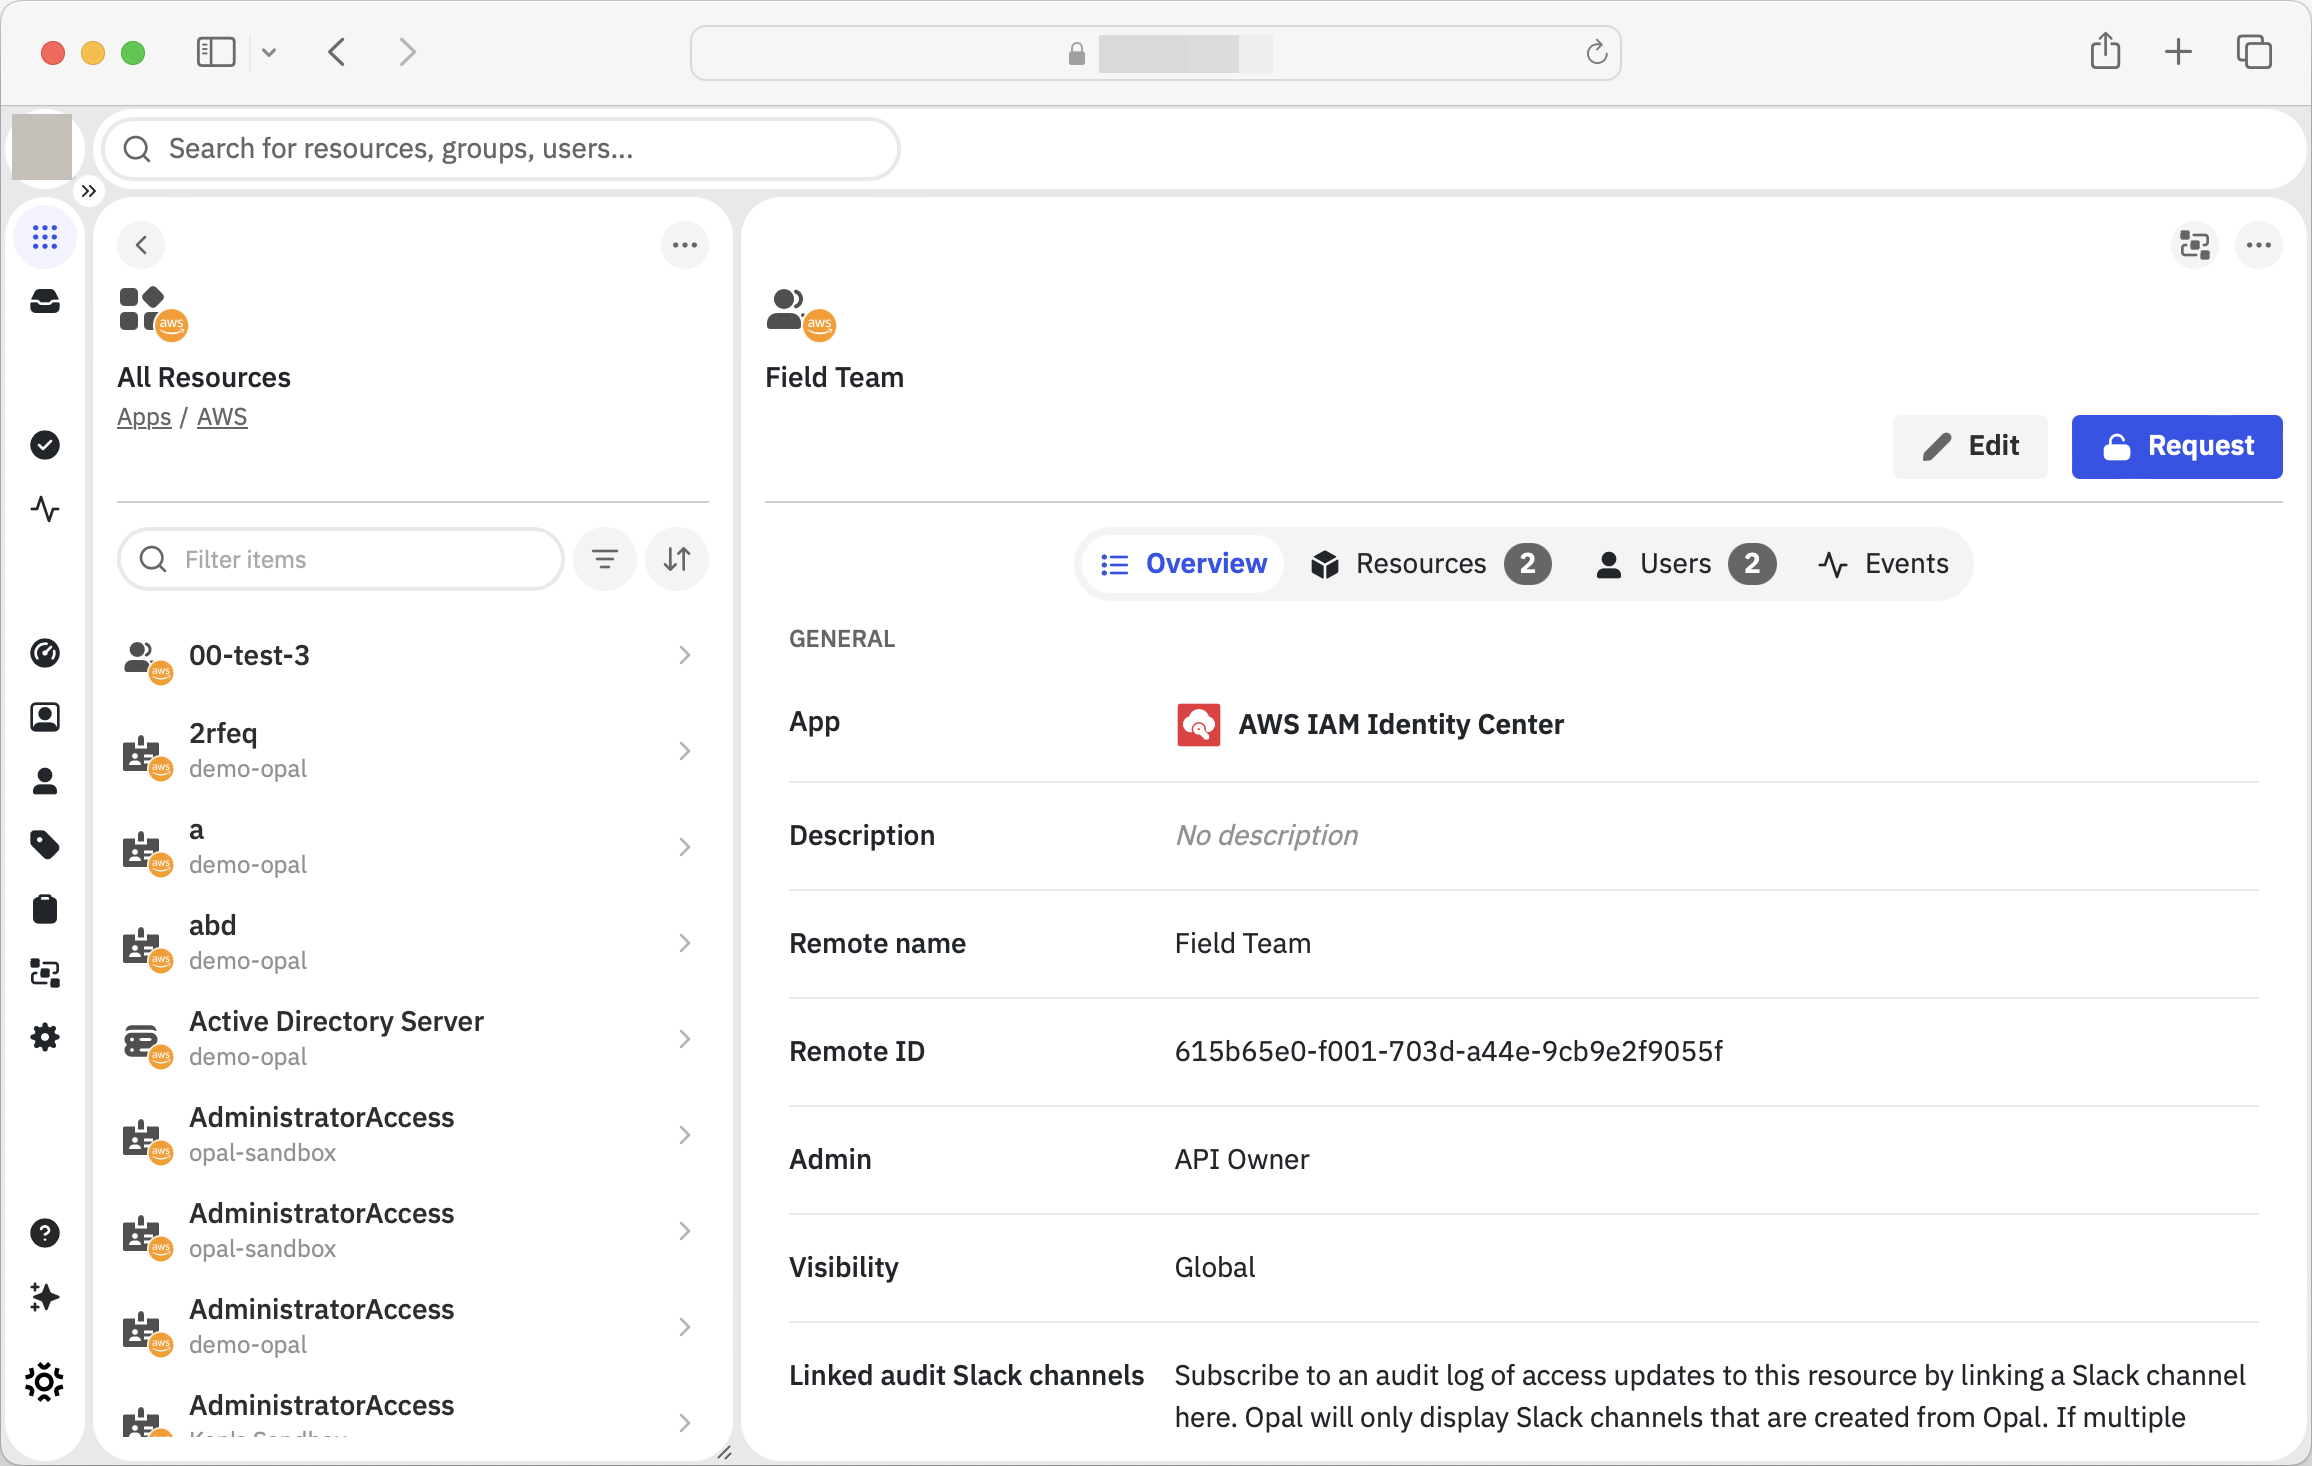Open the Field Team more options menu
Screen dimensions: 2312x1466
point(2259,245)
